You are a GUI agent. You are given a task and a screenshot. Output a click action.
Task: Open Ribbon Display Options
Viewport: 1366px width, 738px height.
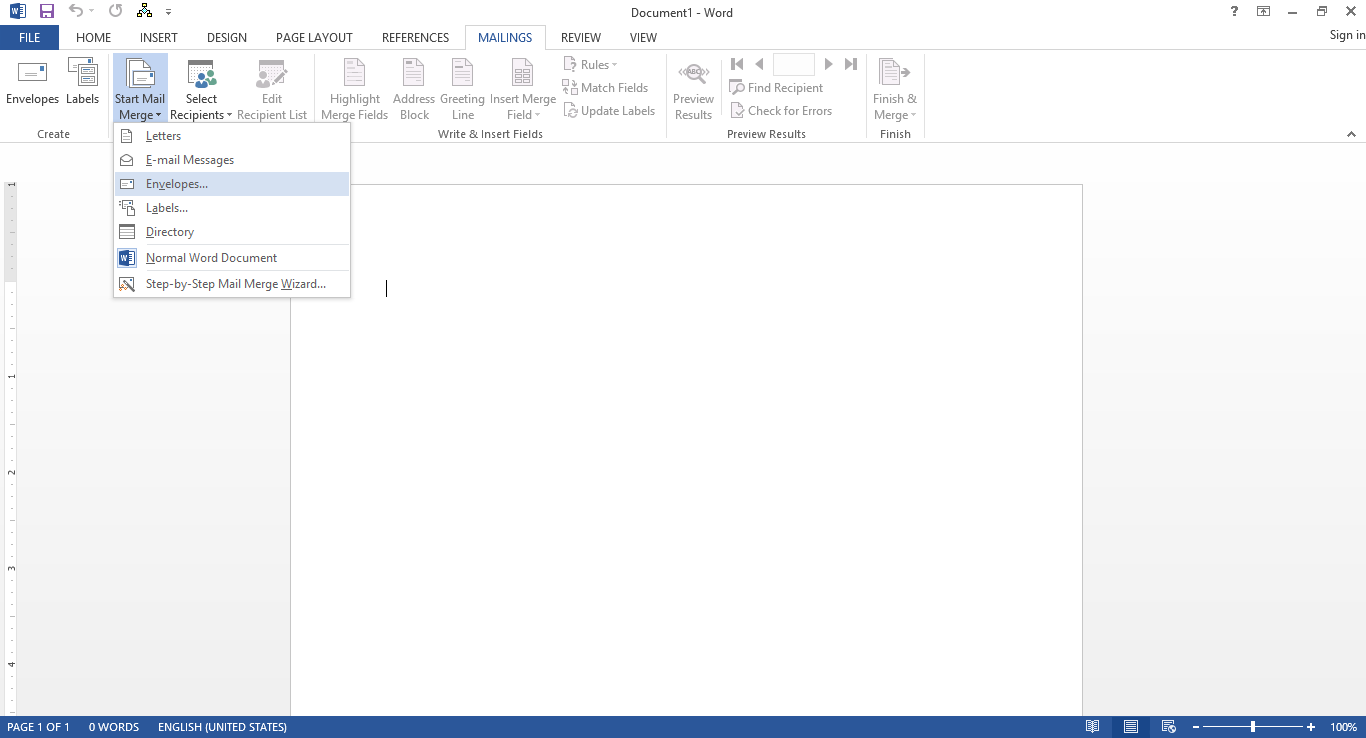[x=1264, y=12]
